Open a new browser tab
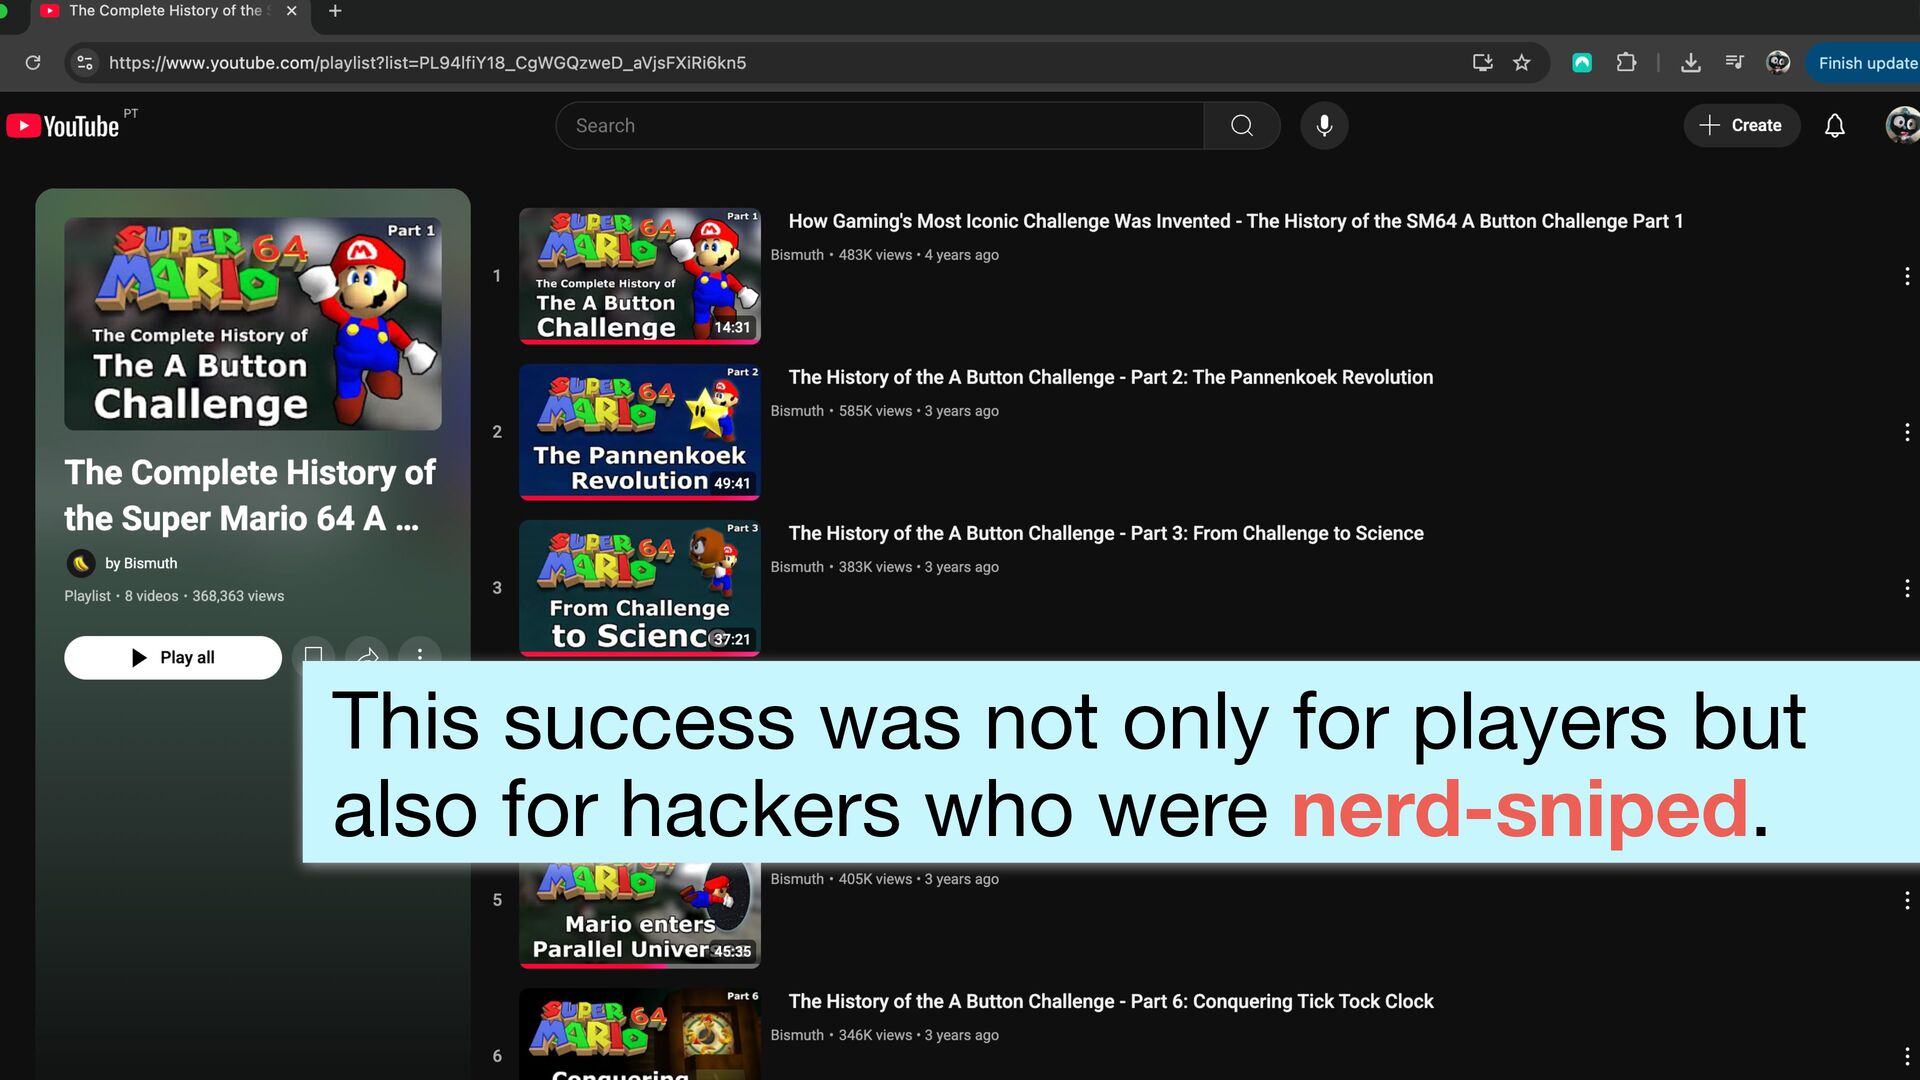1920x1080 pixels. 335,11
